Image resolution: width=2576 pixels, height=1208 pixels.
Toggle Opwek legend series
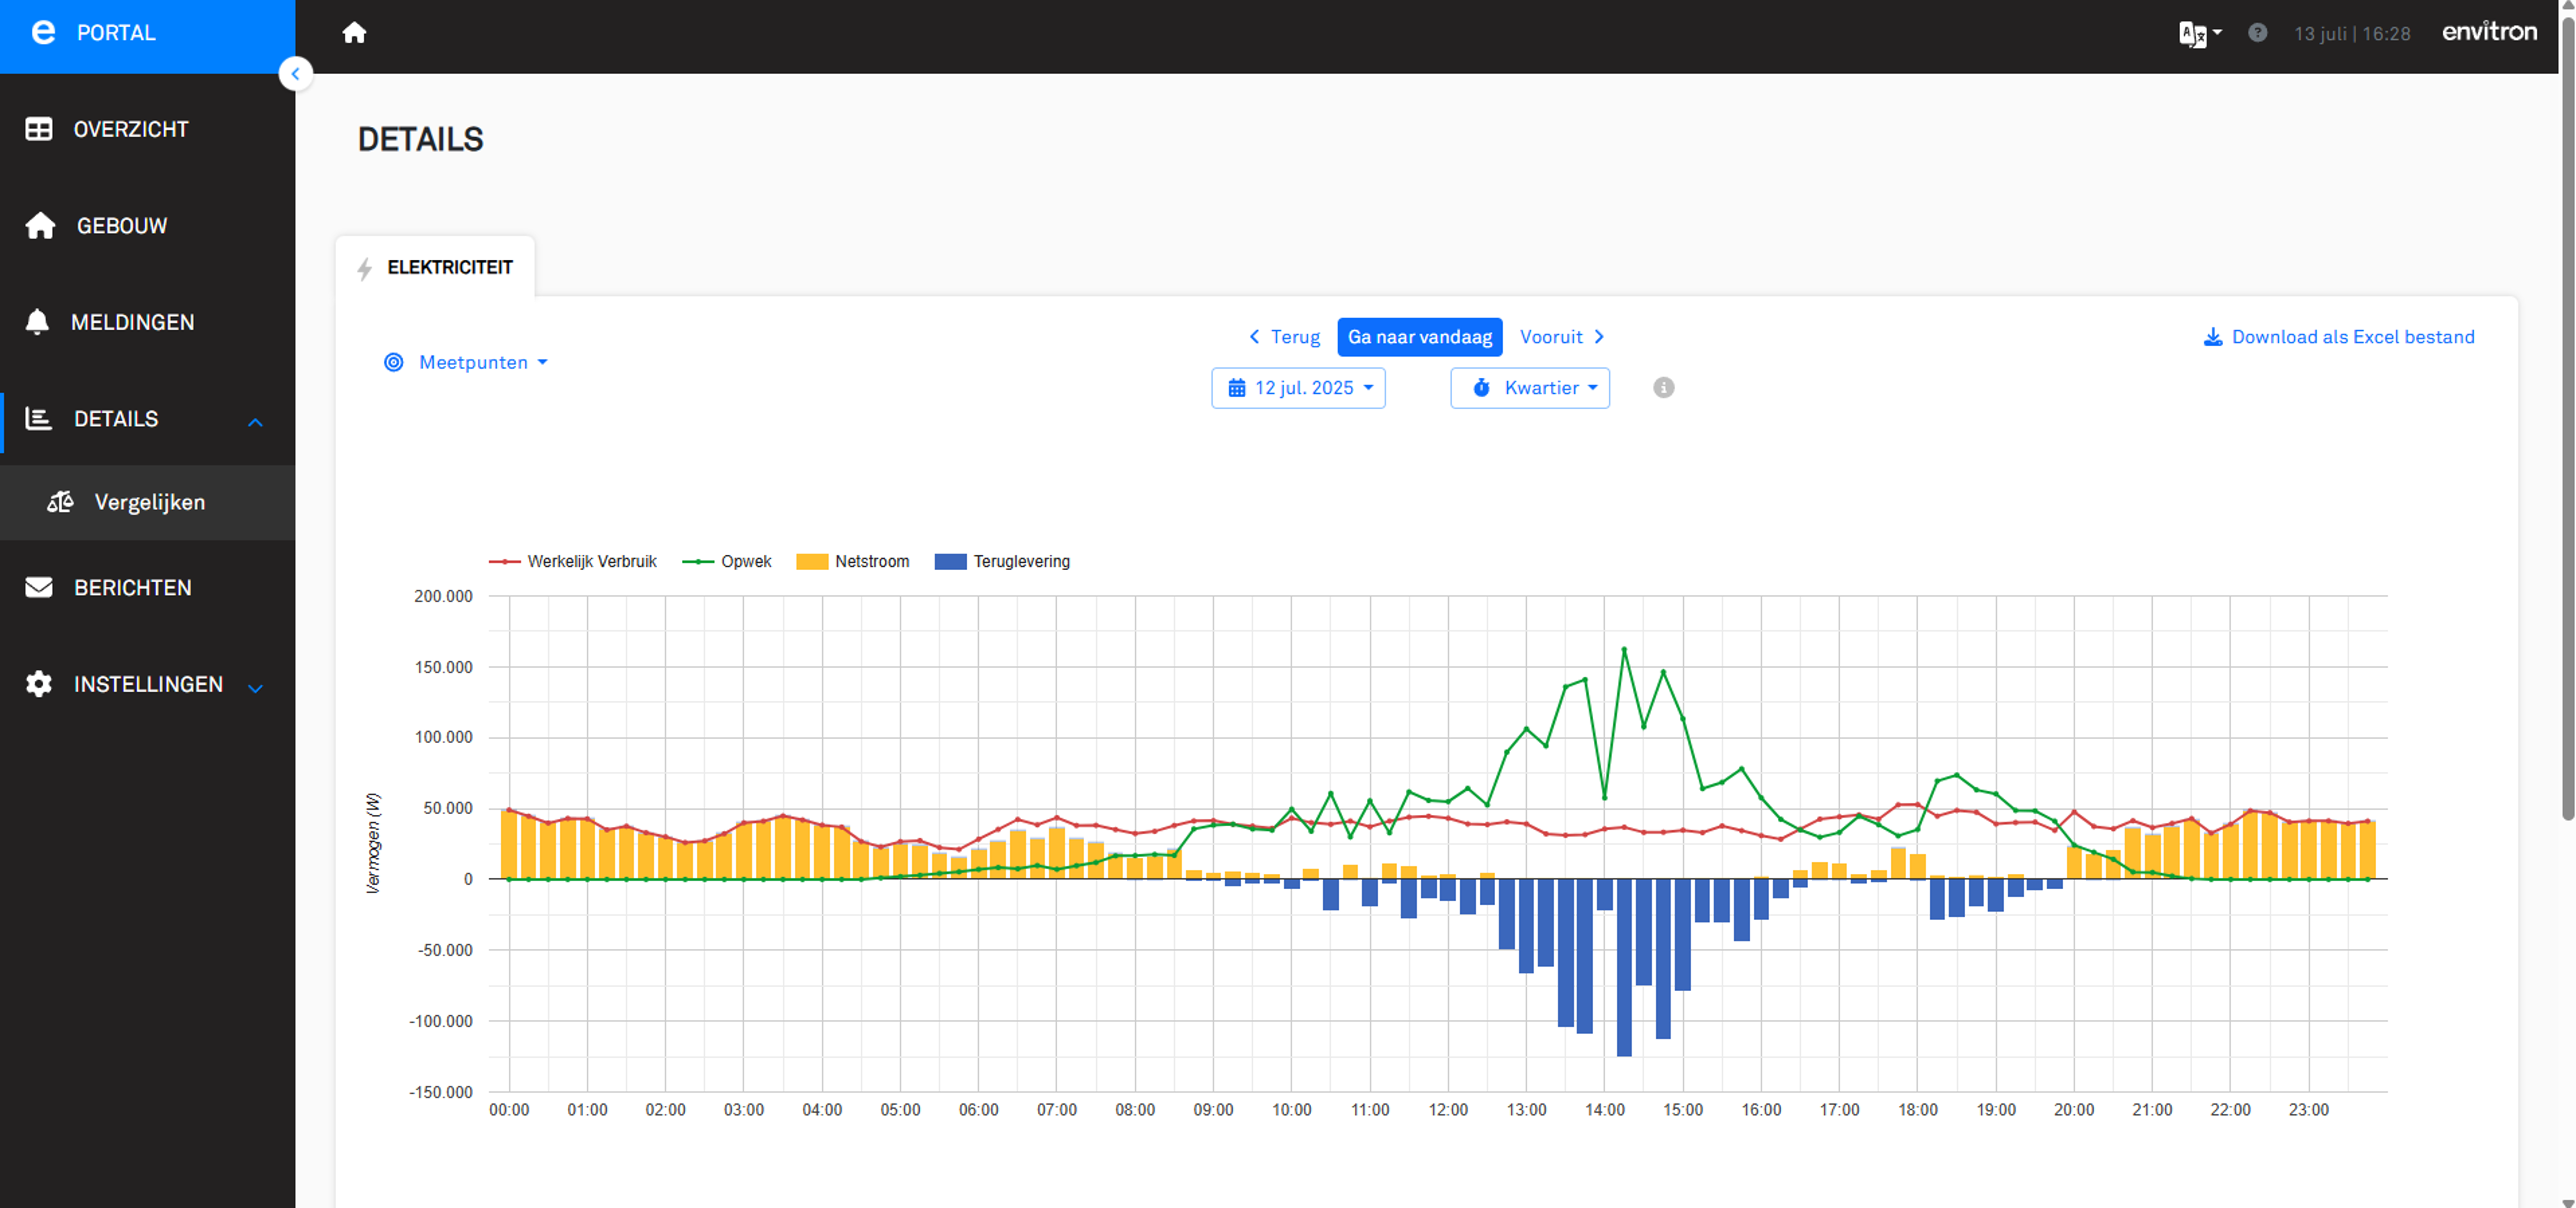727,562
